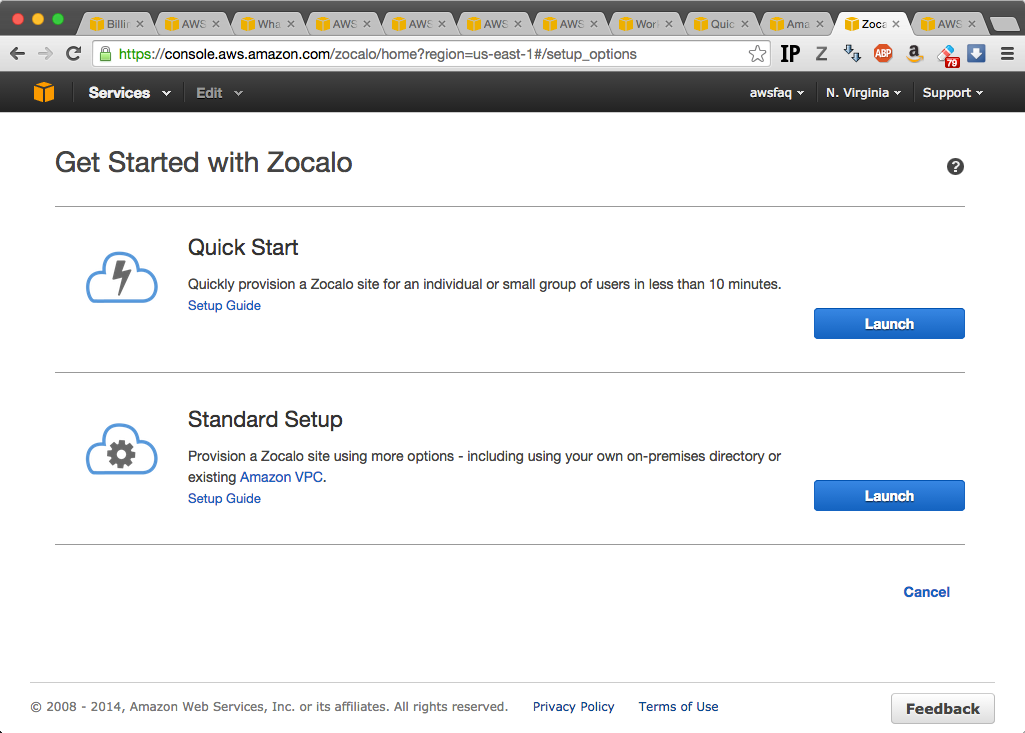Click the blue download-arrow extension icon
The width and height of the screenshot is (1025, 733).
pos(976,54)
